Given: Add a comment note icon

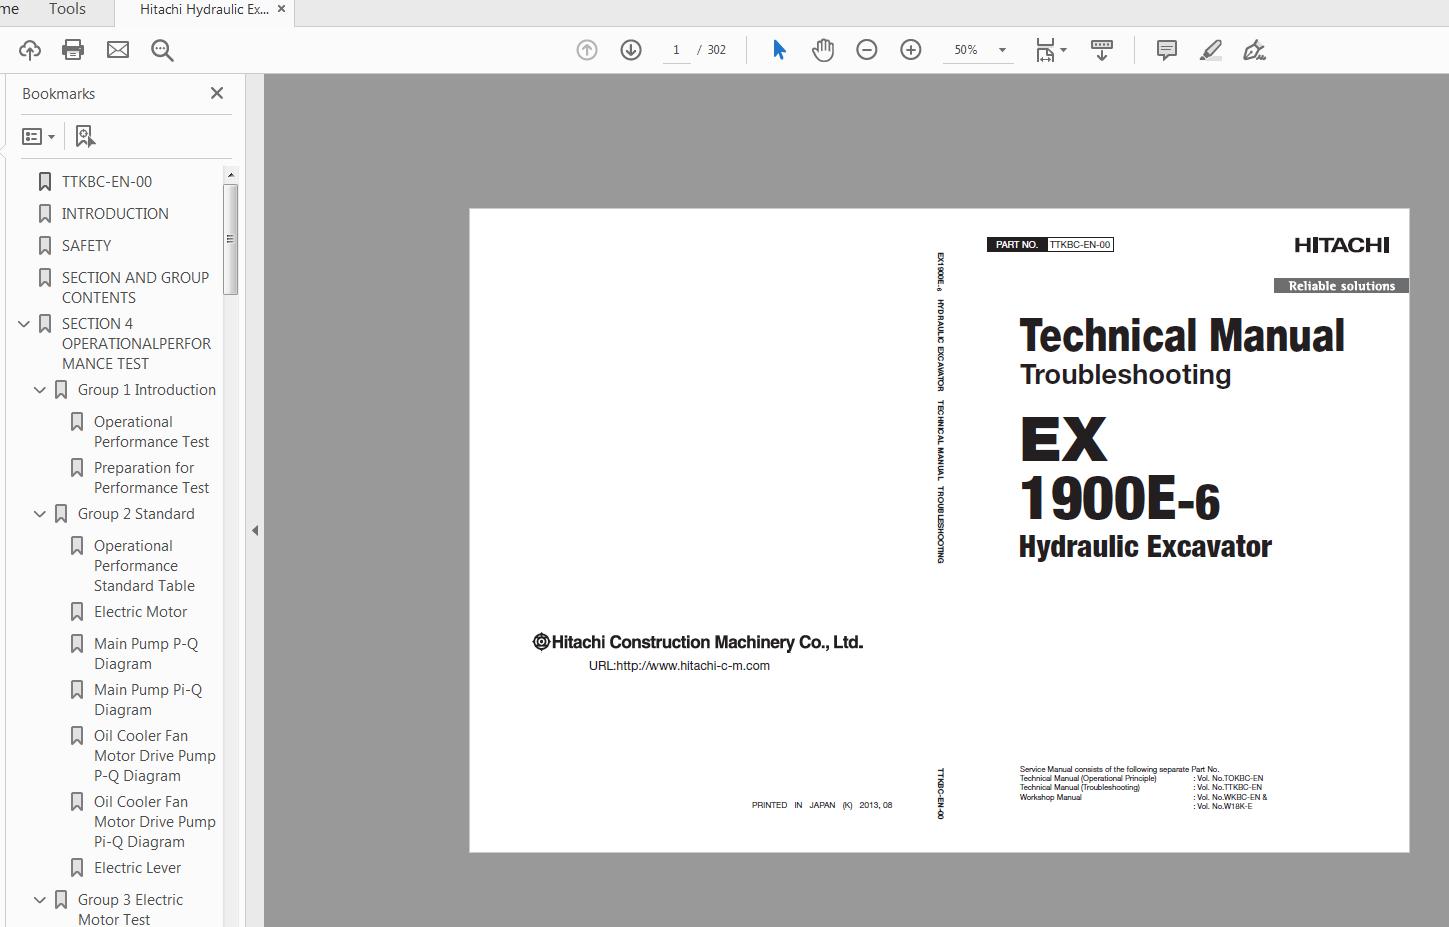Looking at the screenshot, I should tap(1166, 50).
